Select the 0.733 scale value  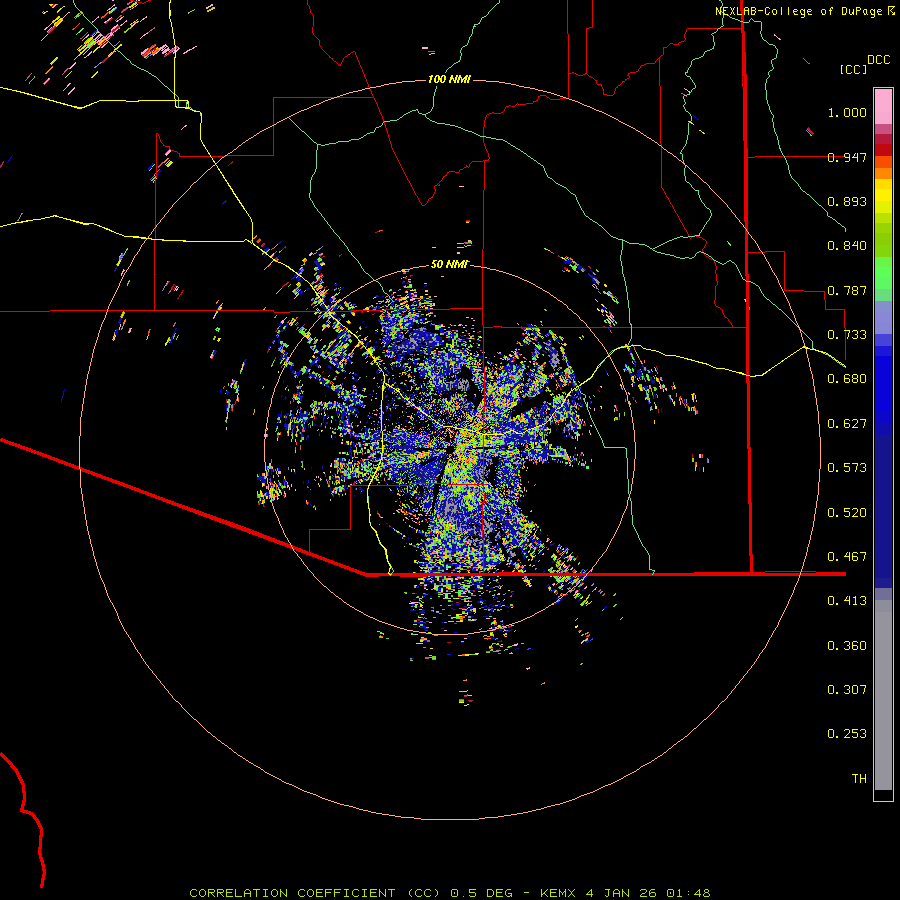click(847, 335)
